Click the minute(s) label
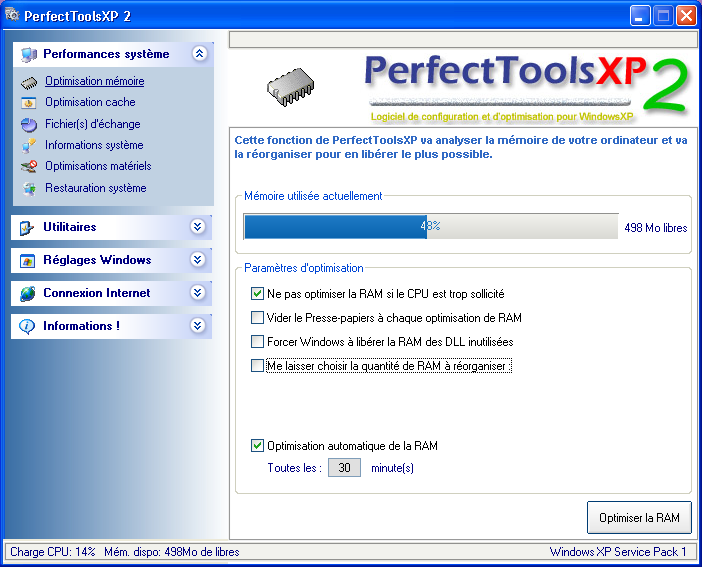 (393, 468)
